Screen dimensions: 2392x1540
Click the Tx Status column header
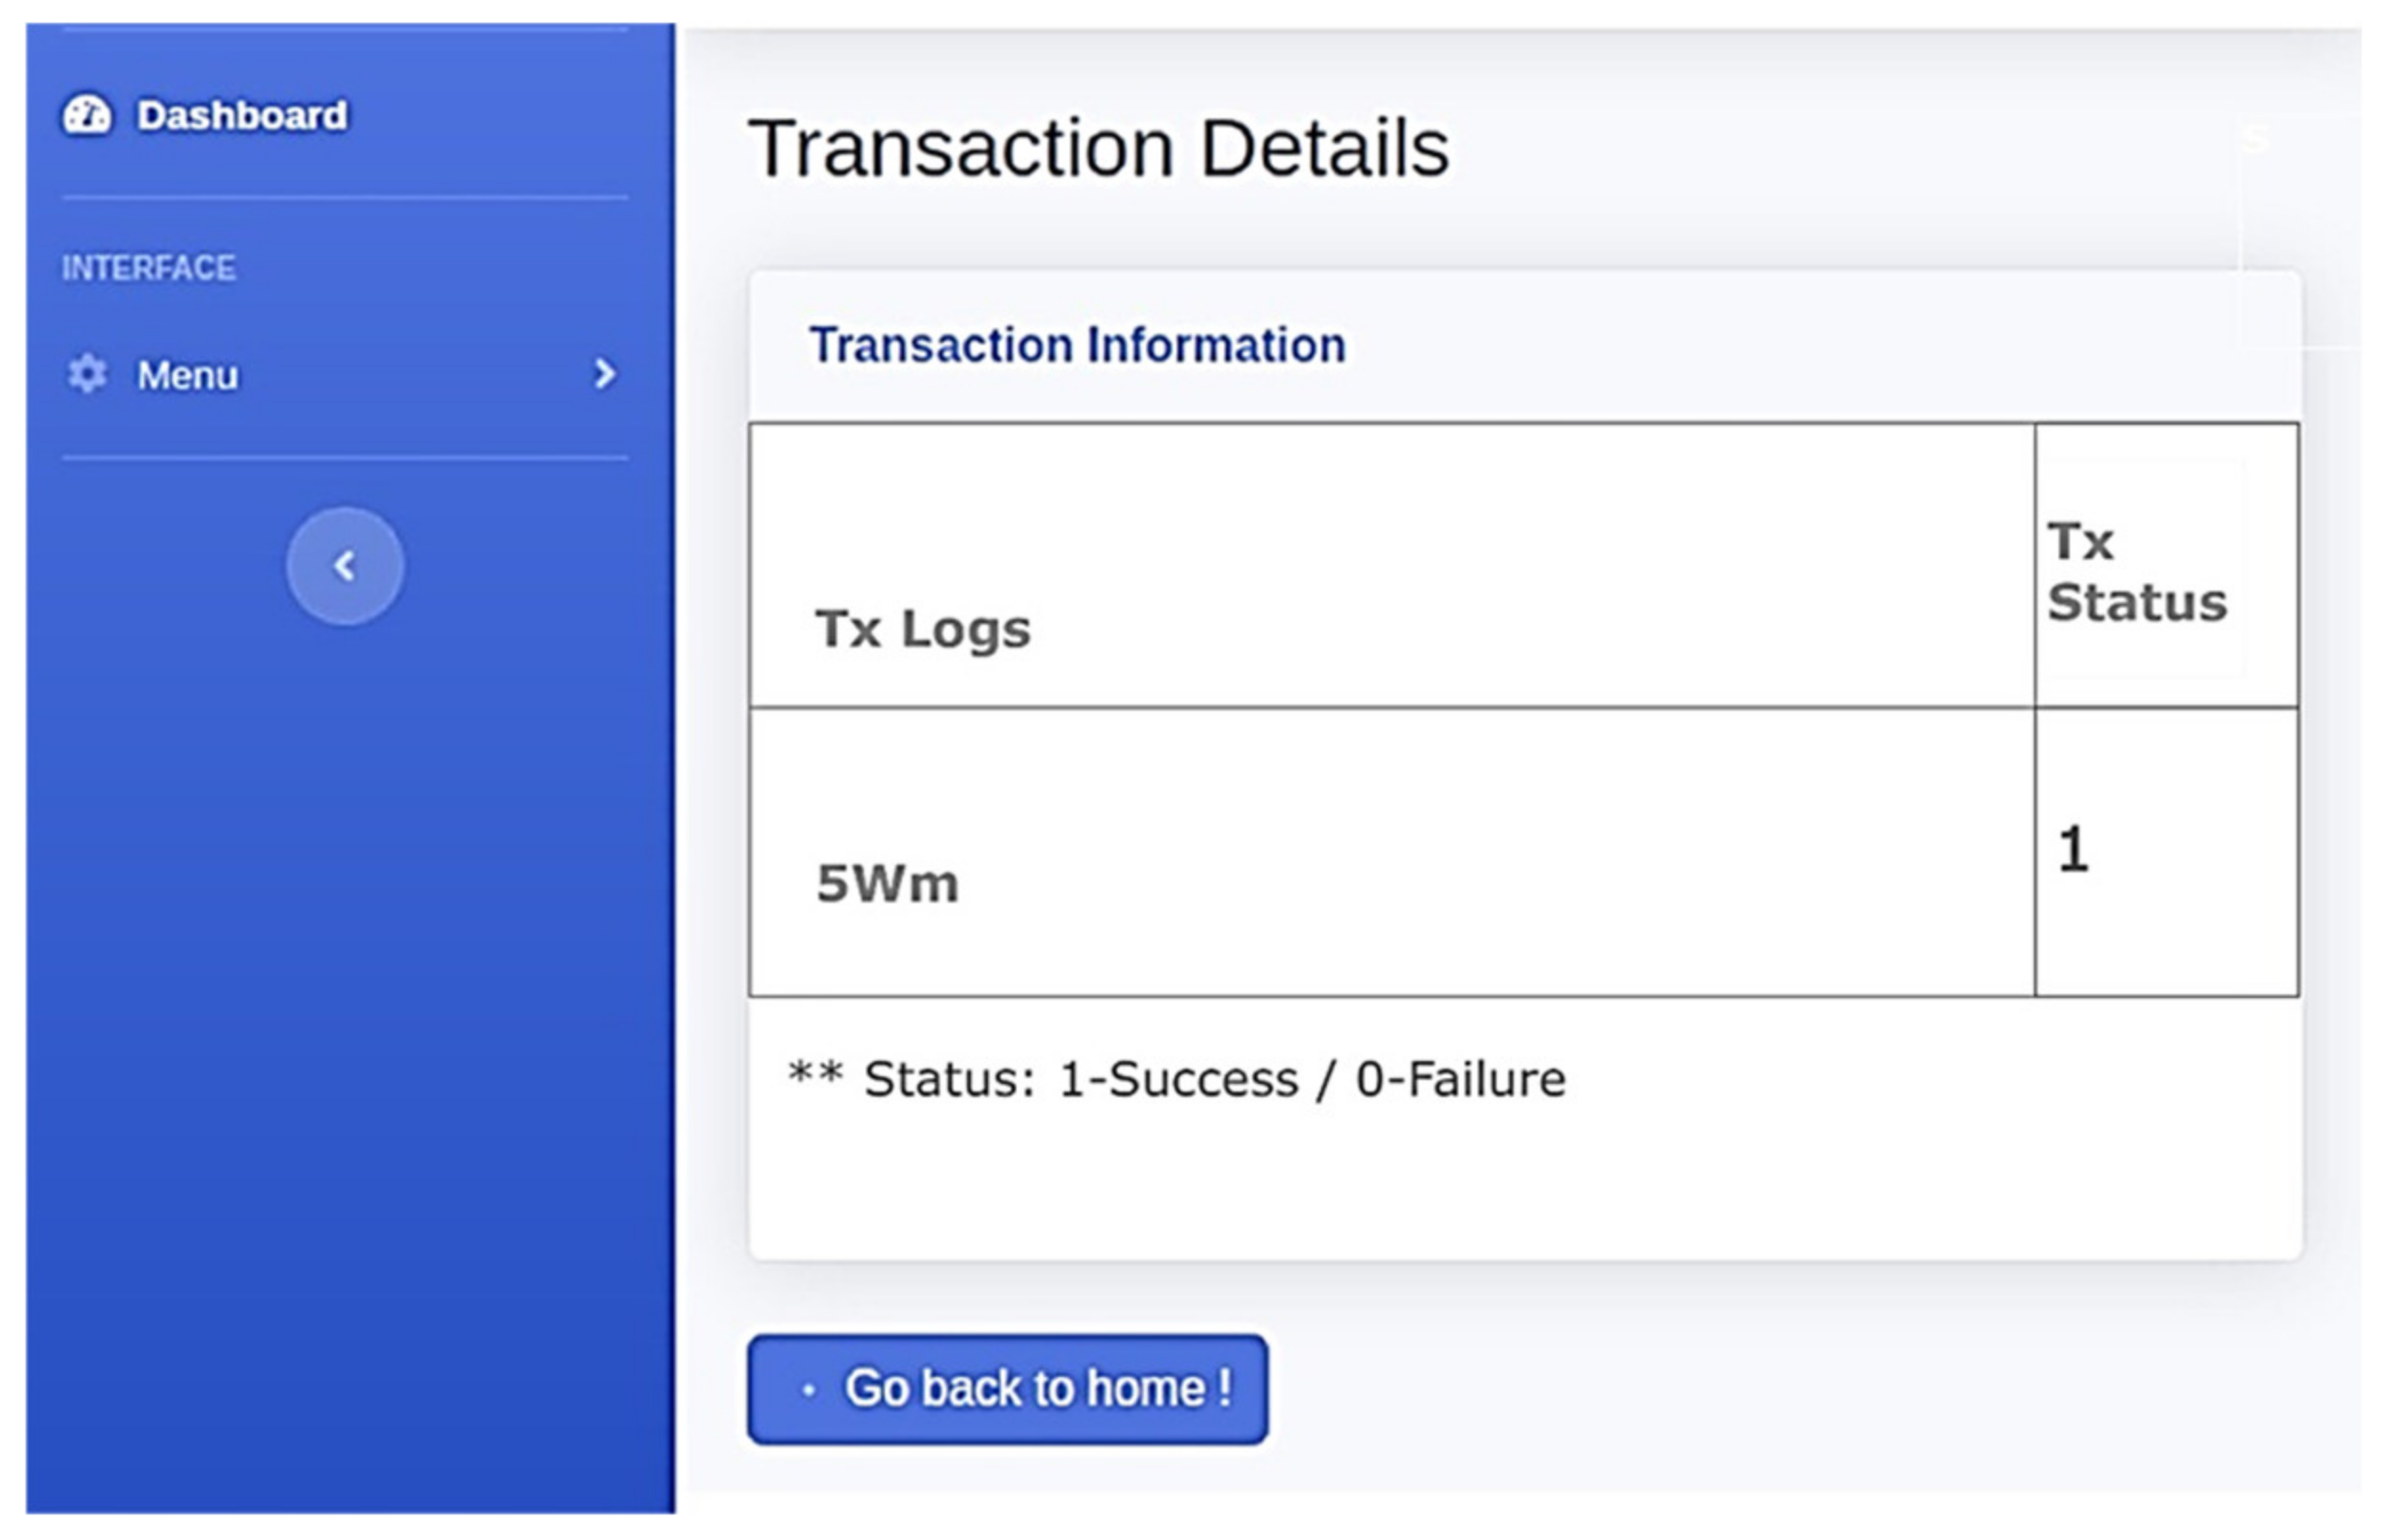(2136, 572)
